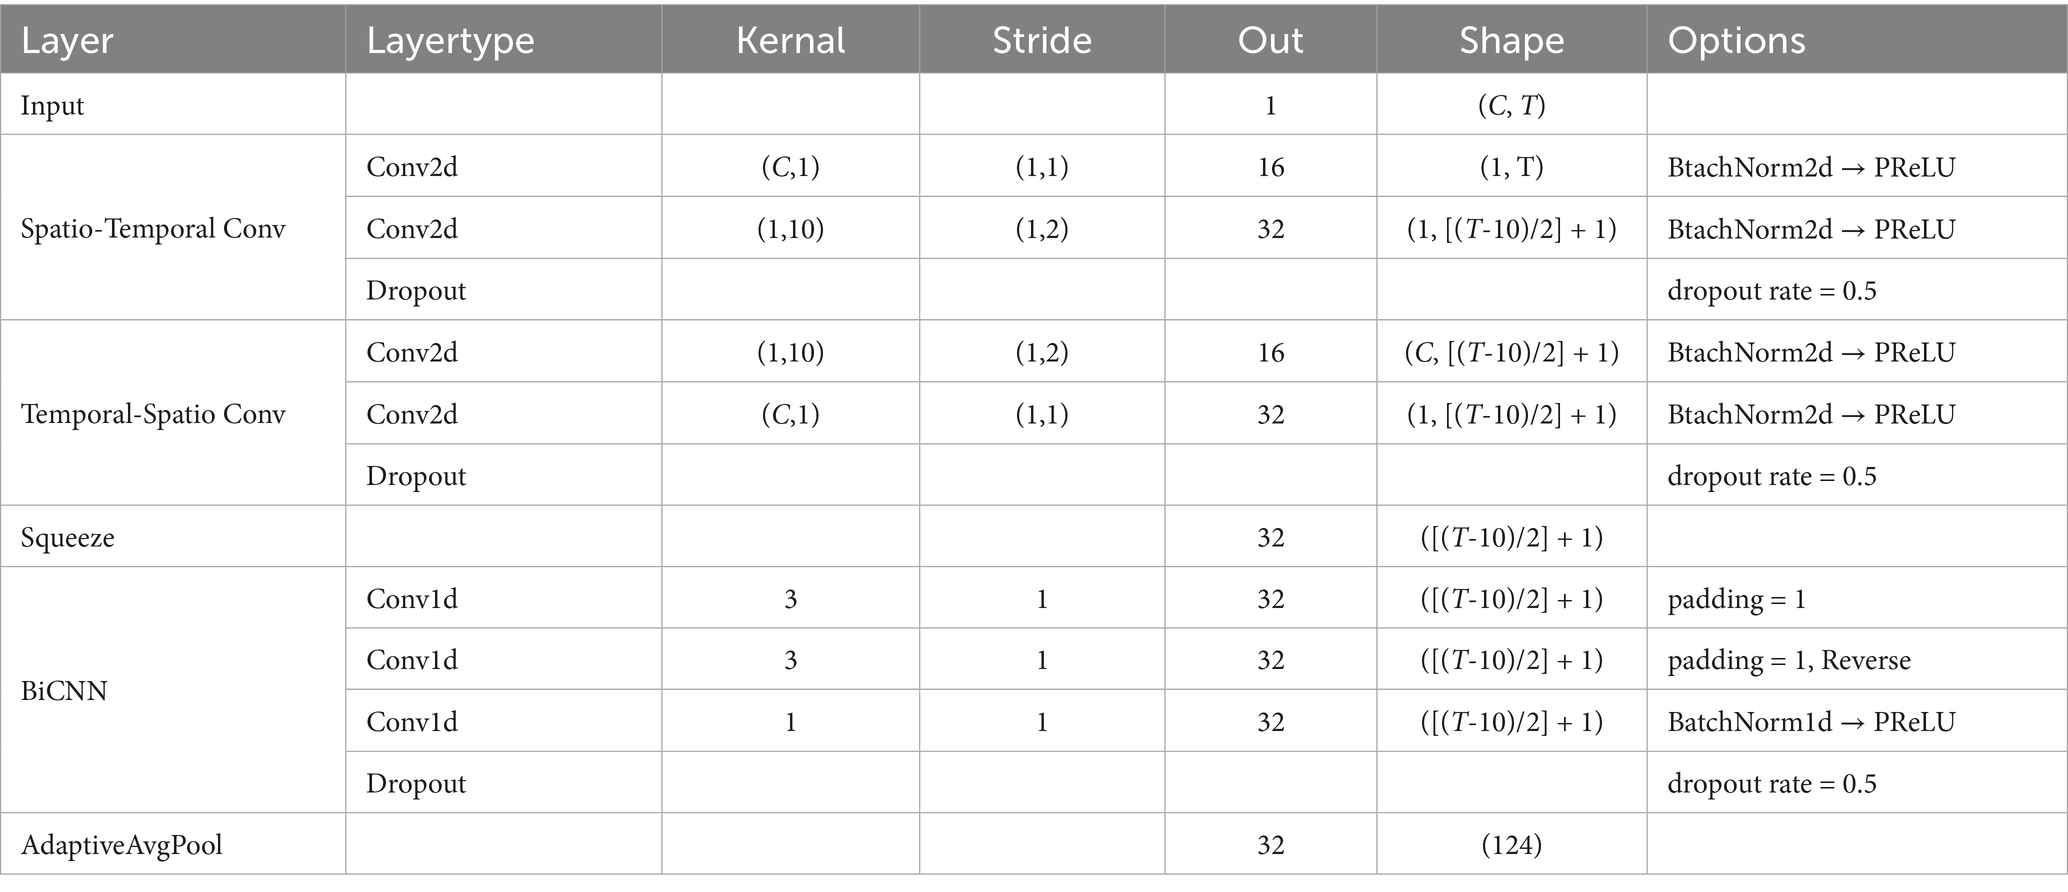Image resolution: width=2068 pixels, height=892 pixels.
Task: Select the Stride column header
Action: [1041, 41]
